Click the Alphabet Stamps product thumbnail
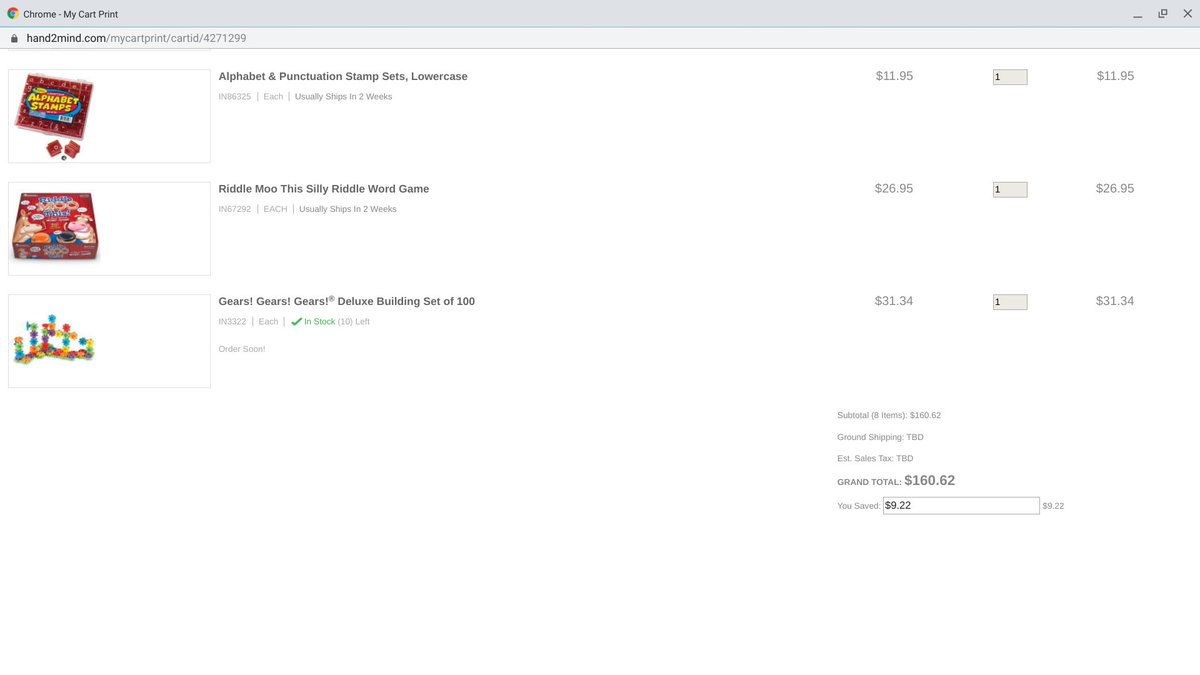 click(x=108, y=115)
